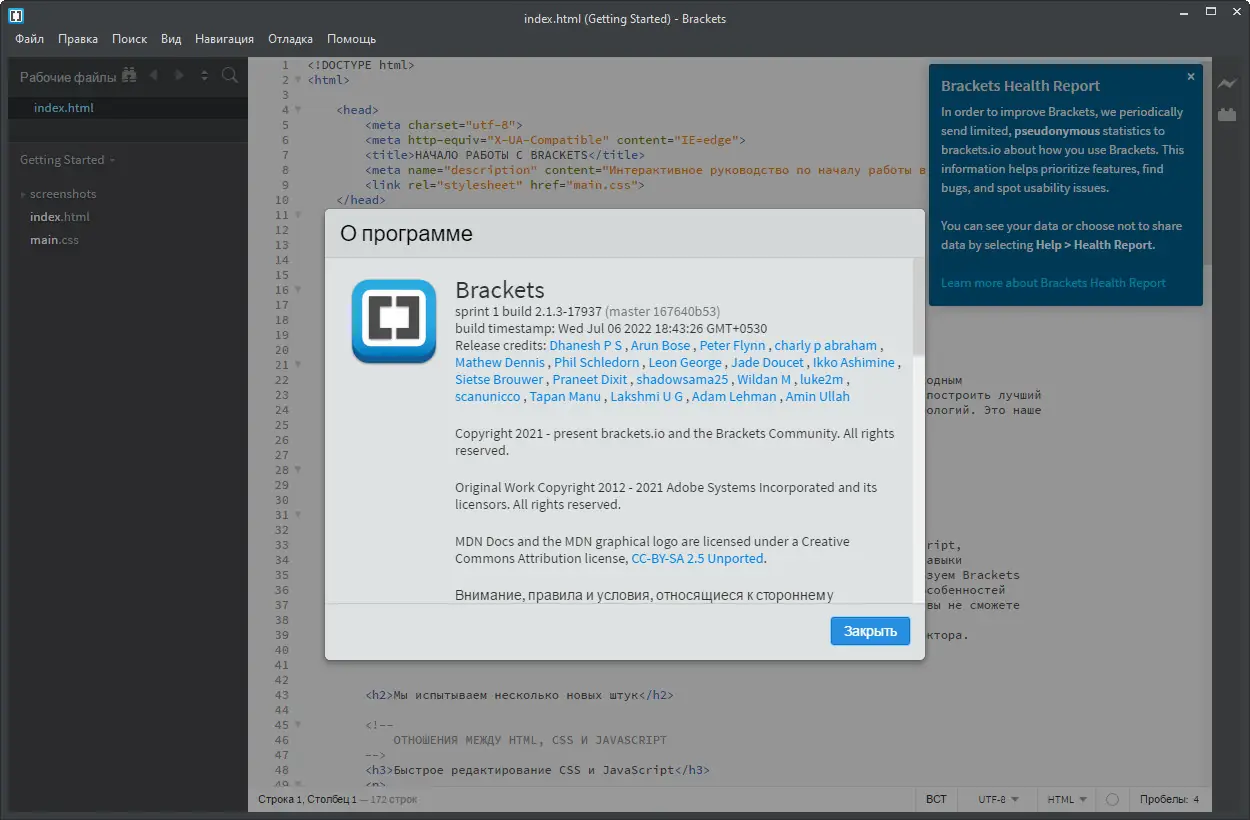Click line number 43 in the gutter

(281, 695)
